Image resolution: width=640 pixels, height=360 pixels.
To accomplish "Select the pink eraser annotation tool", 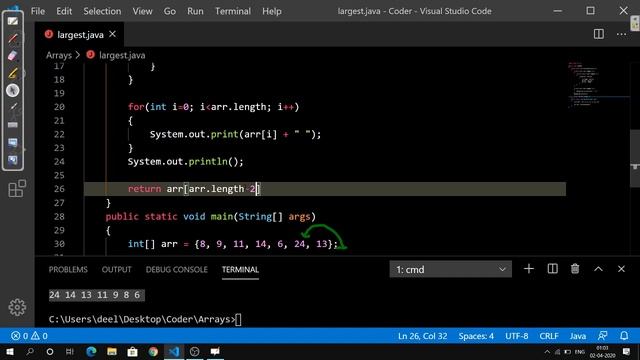I will click(13, 56).
